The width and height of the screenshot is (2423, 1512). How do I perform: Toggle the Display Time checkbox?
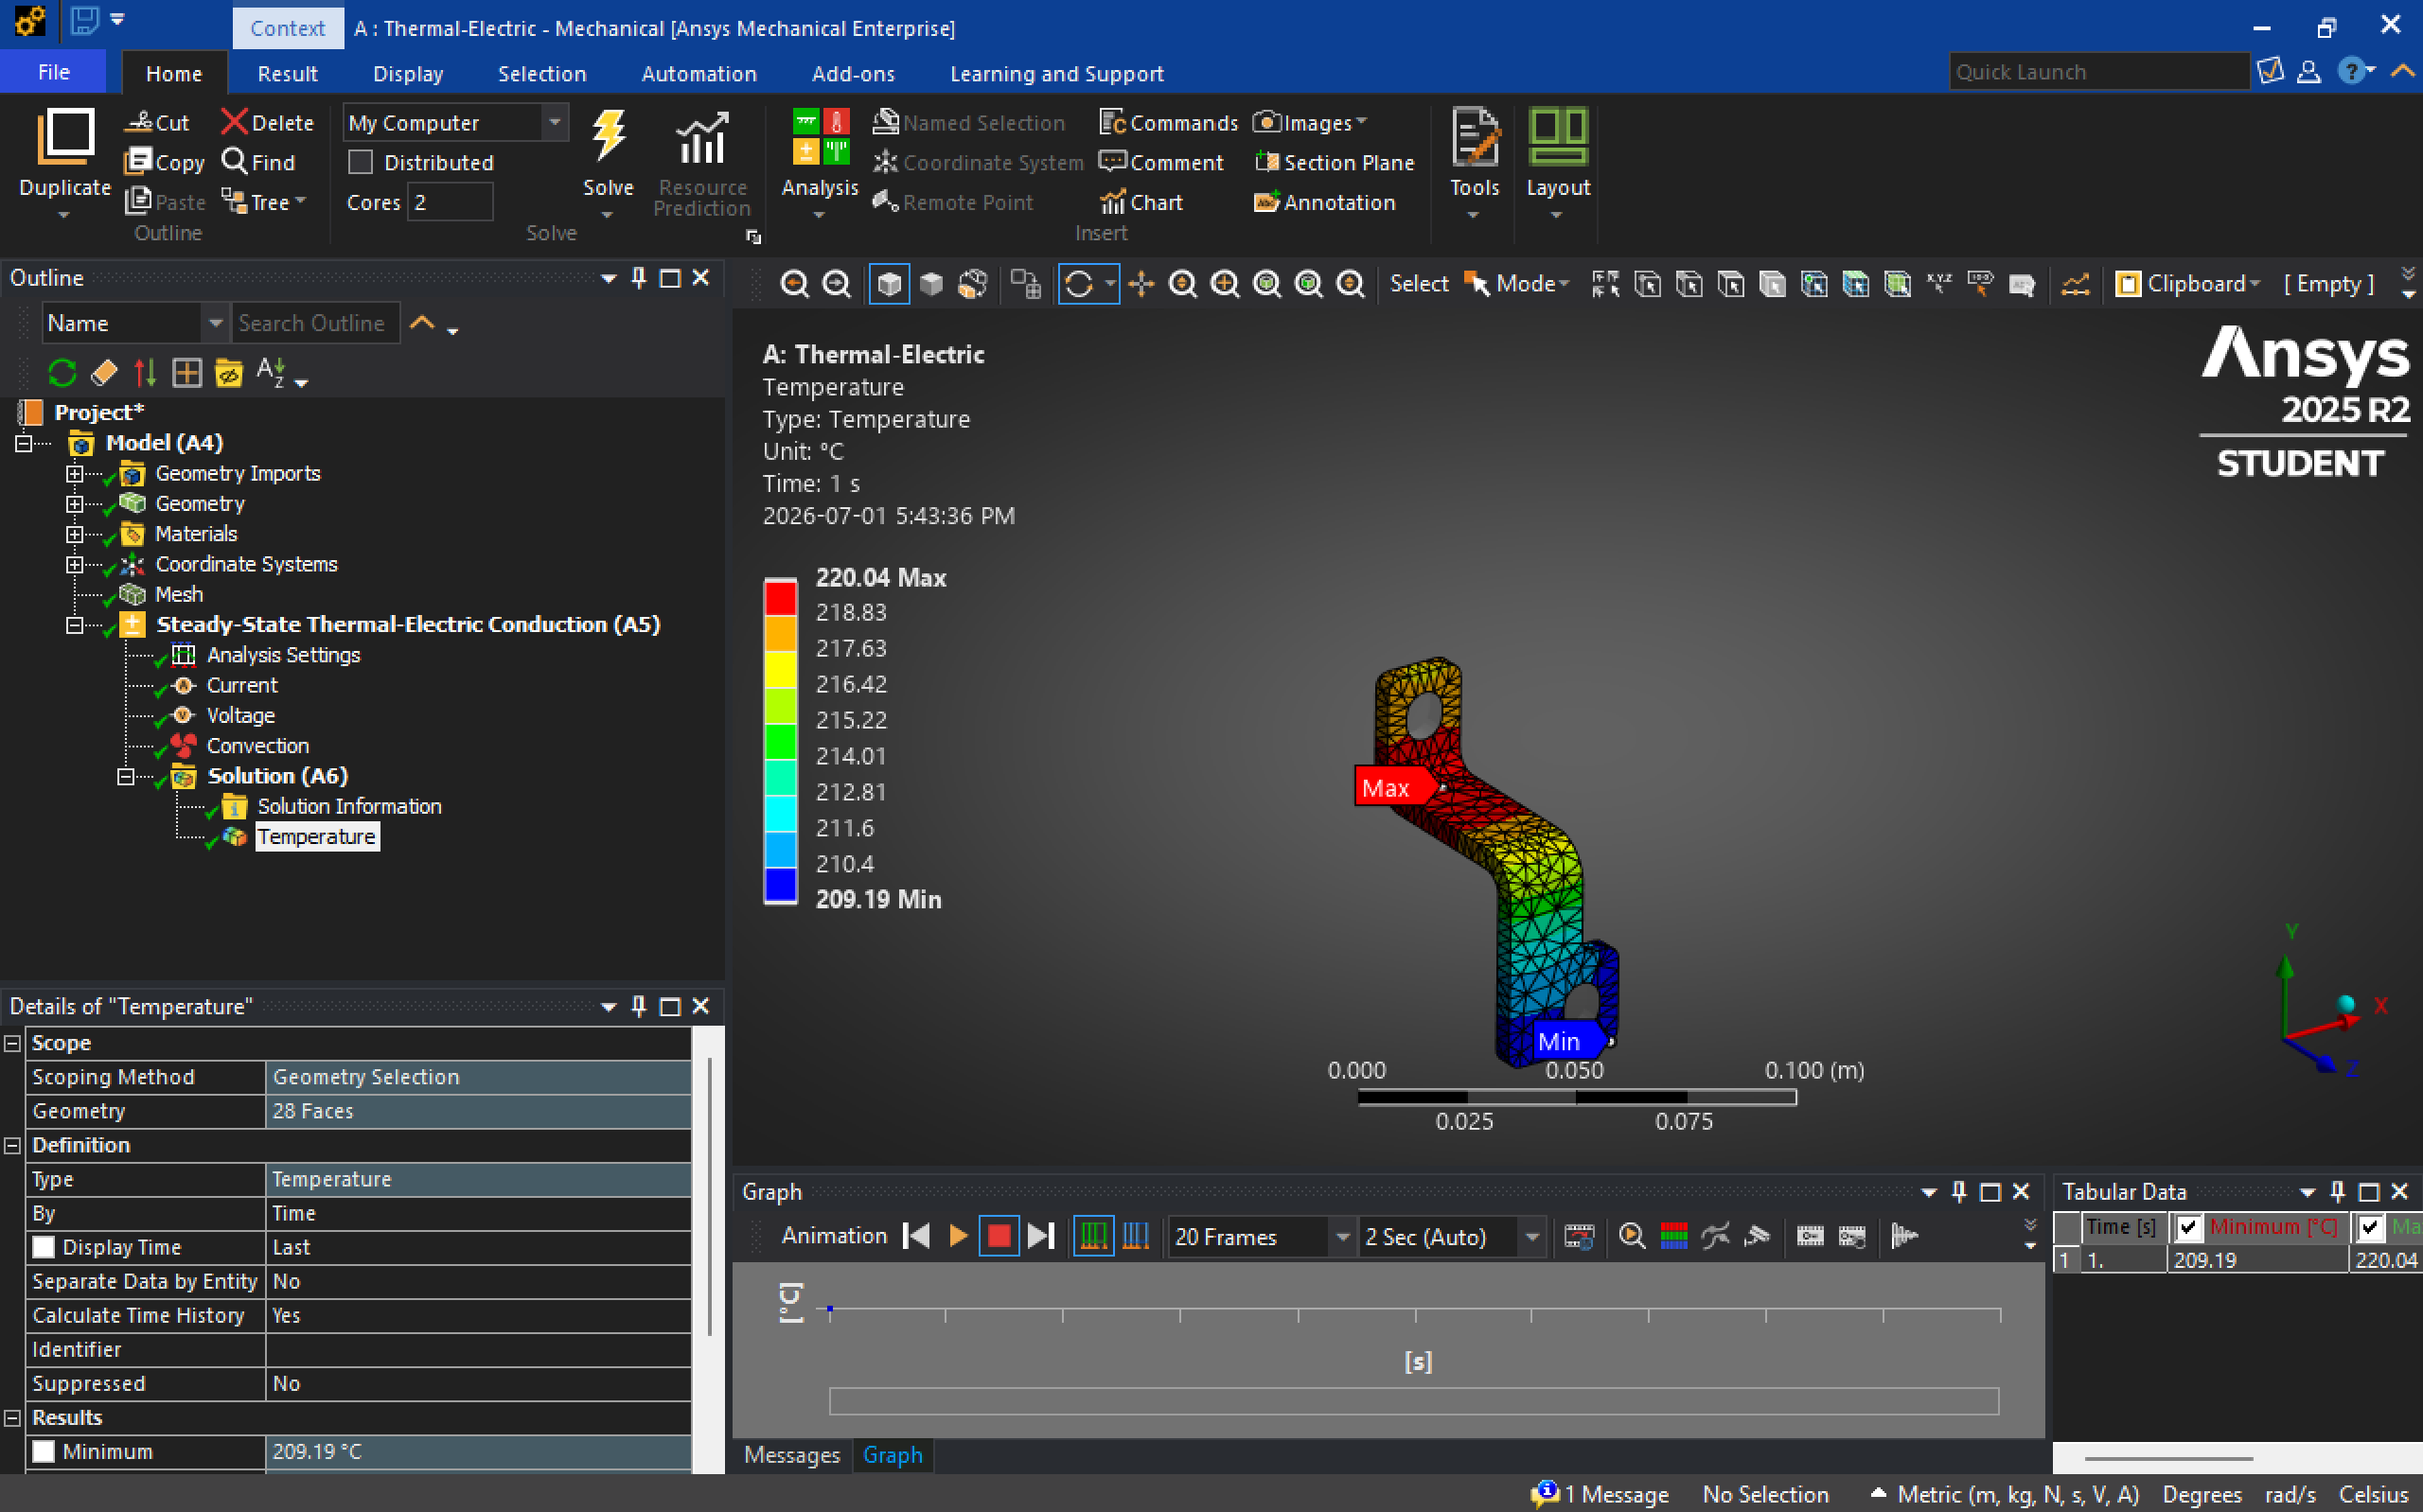[43, 1247]
